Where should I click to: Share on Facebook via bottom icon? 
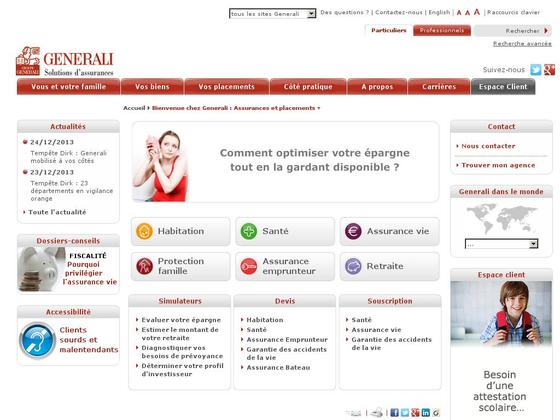point(394,412)
